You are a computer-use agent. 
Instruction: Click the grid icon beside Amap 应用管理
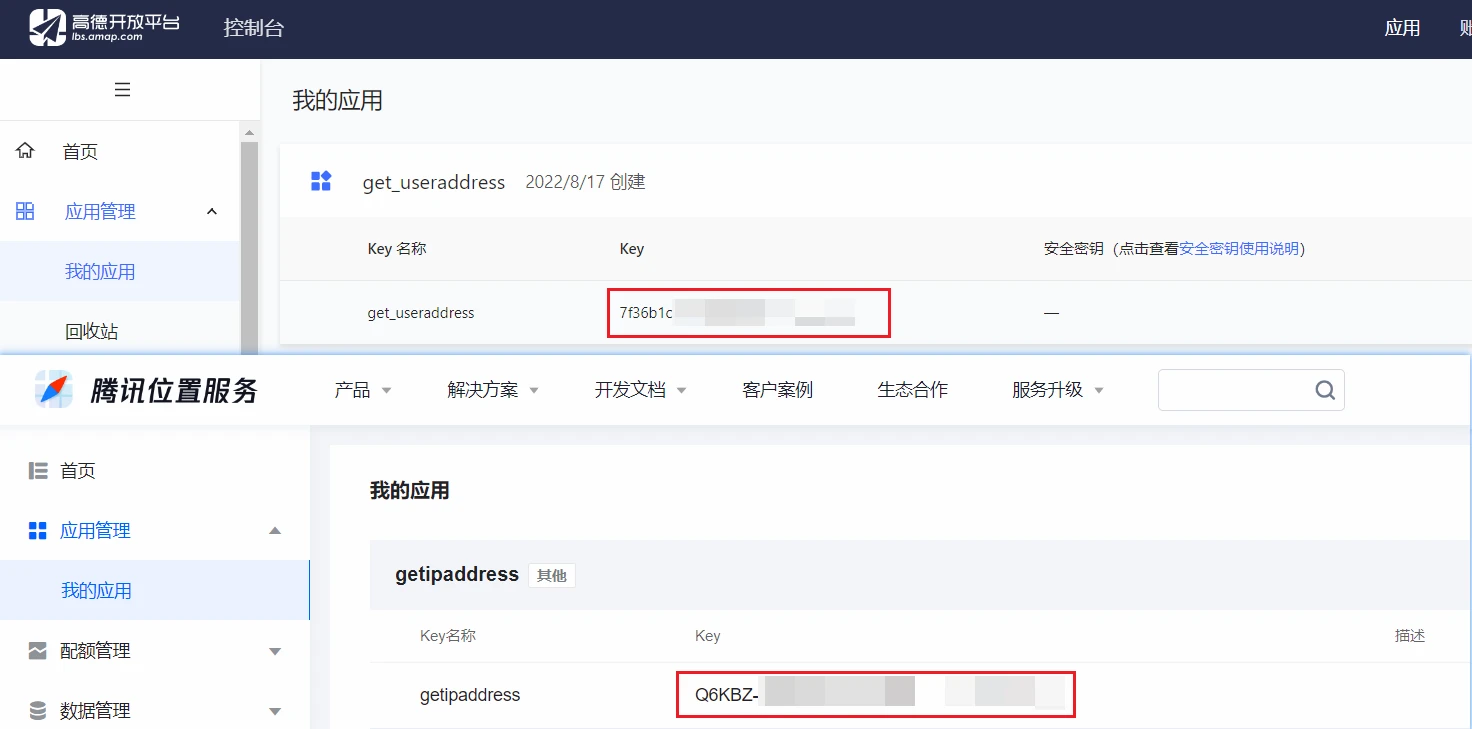click(26, 211)
